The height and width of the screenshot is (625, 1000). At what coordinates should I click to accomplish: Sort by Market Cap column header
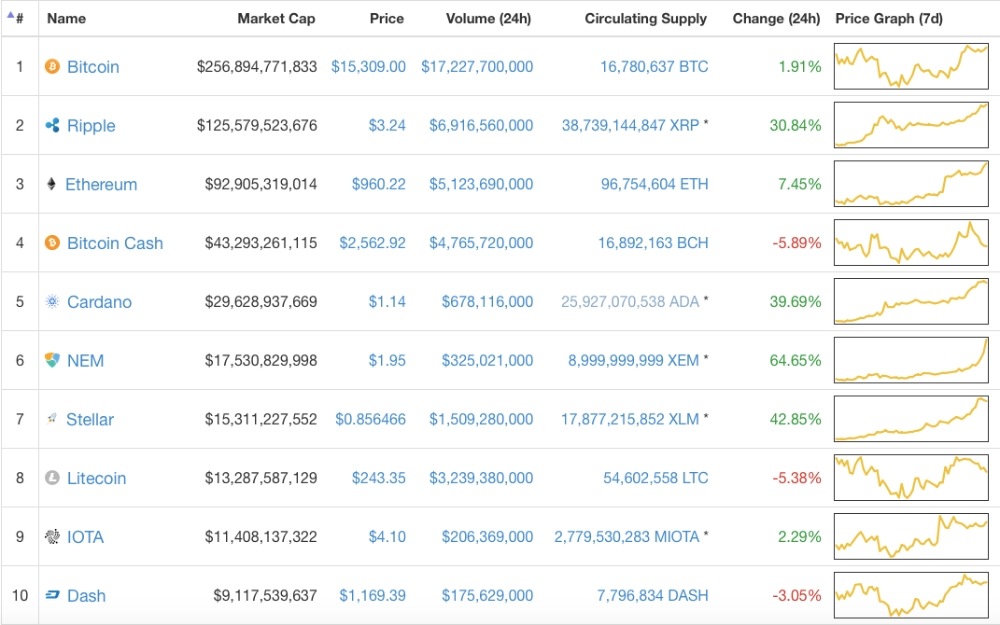[x=276, y=18]
